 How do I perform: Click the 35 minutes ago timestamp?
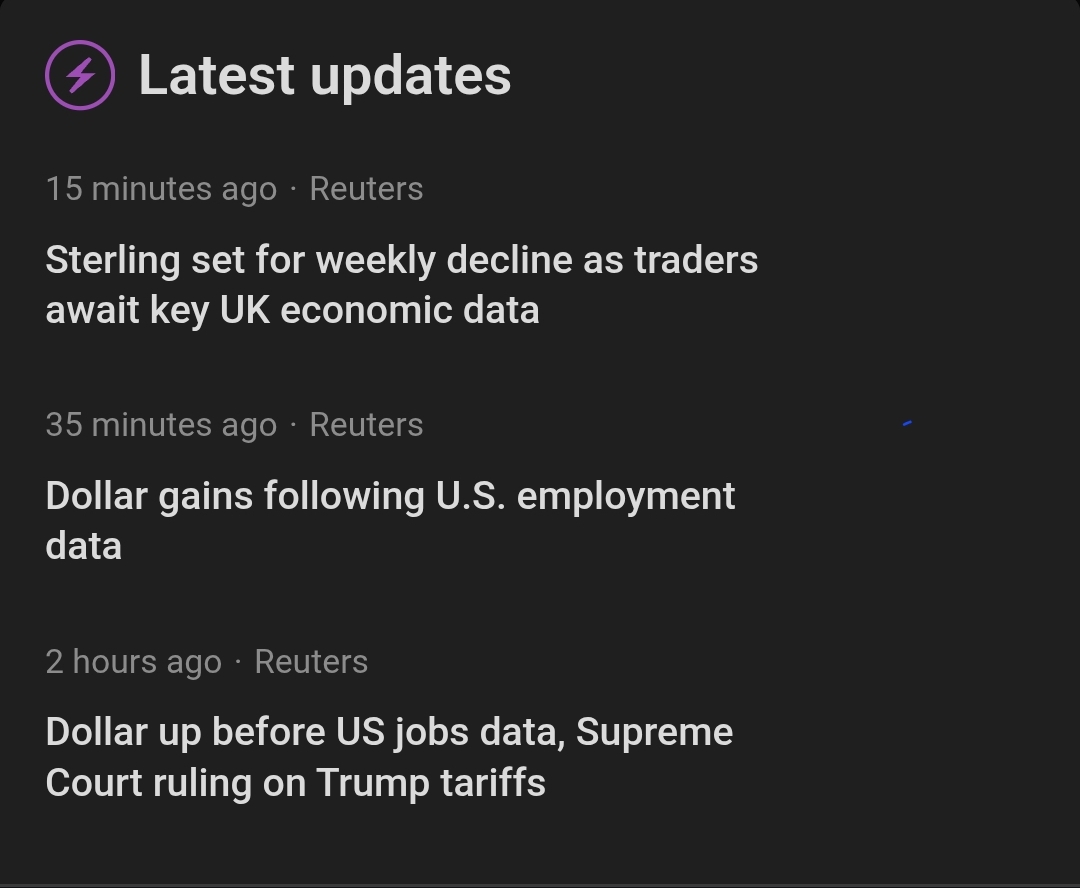pyautogui.click(x=161, y=425)
